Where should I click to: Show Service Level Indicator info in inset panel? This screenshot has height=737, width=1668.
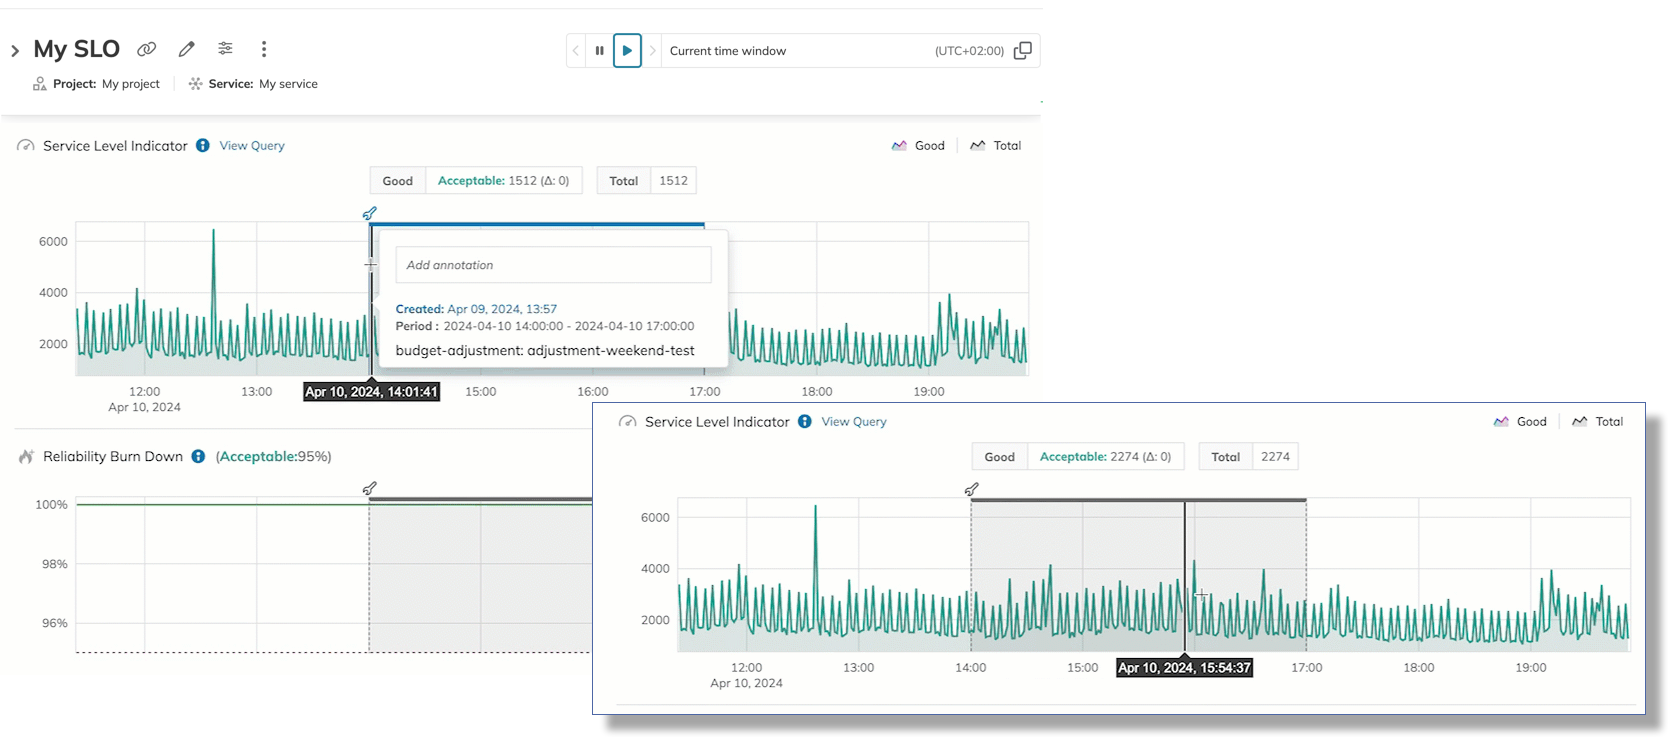click(x=805, y=422)
